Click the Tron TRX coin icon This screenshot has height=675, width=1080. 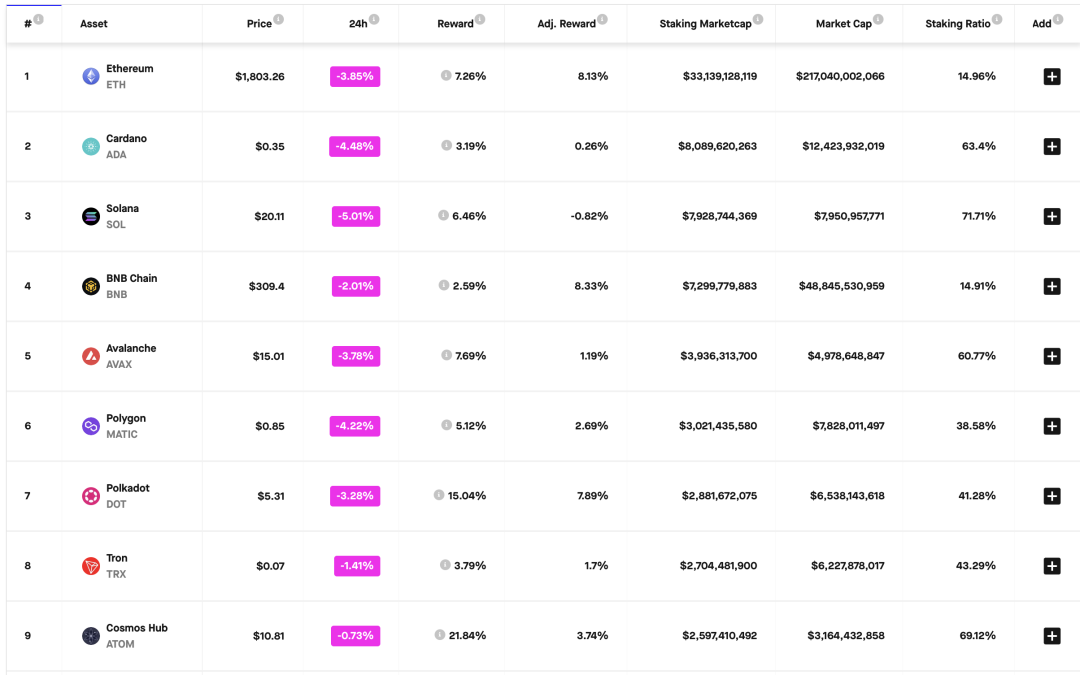[91, 566]
